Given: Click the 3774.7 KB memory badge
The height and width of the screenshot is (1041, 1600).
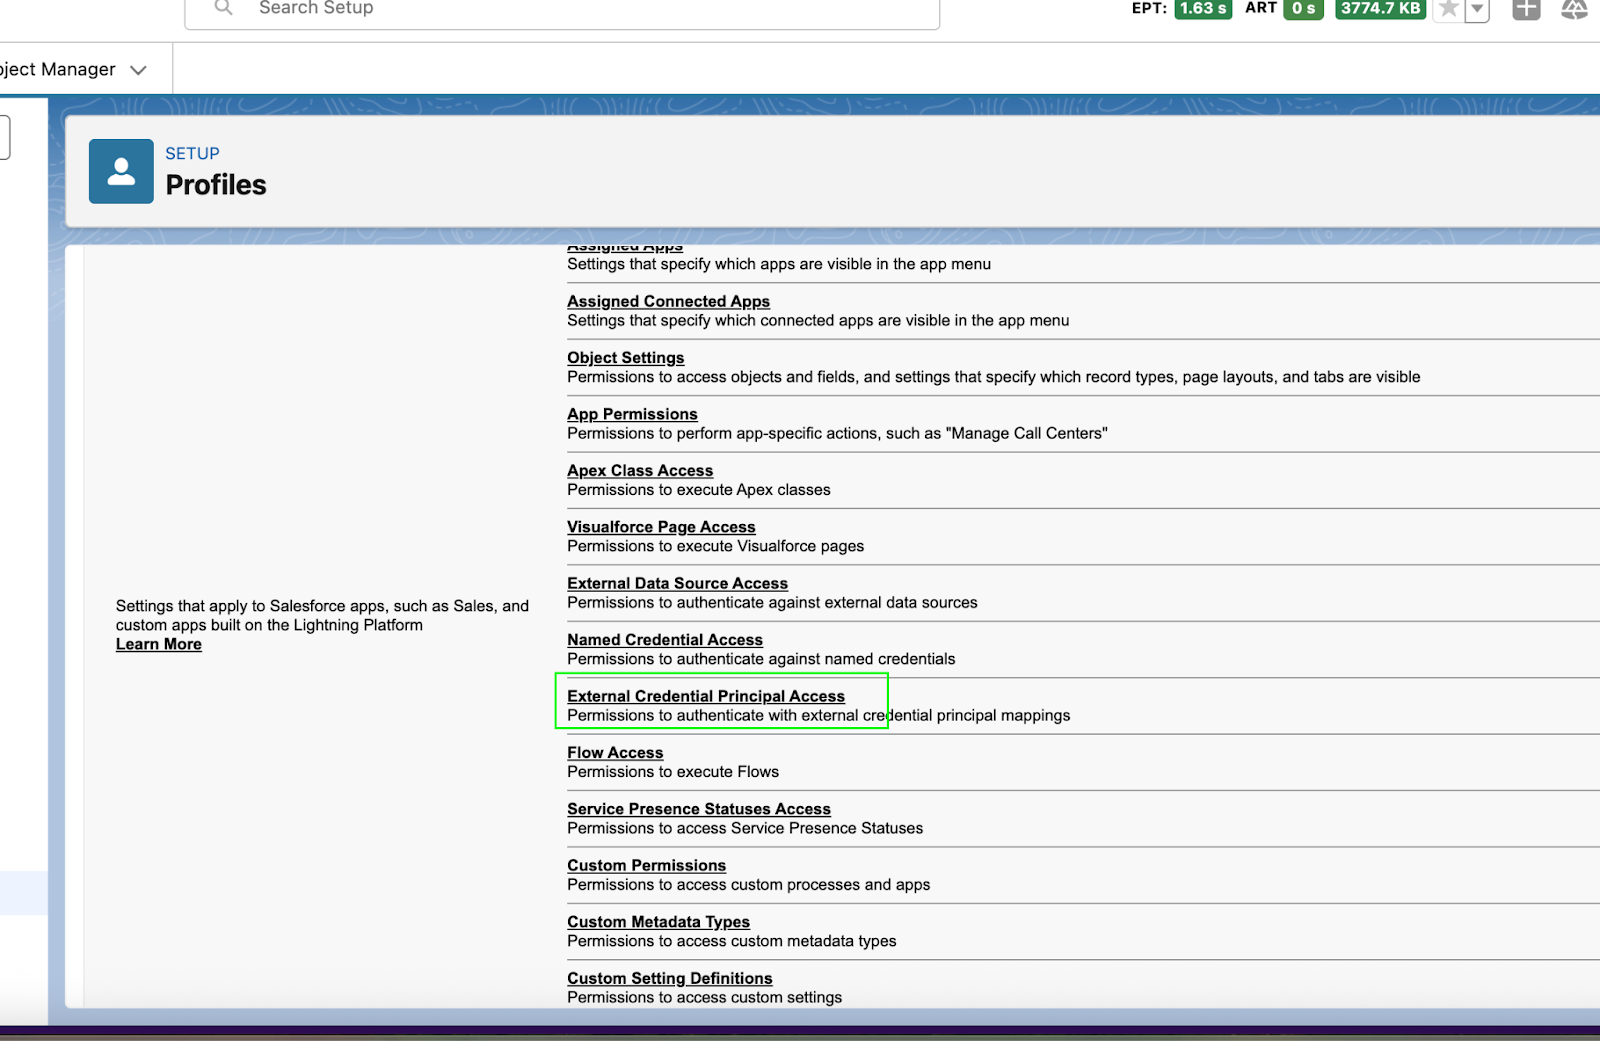Looking at the screenshot, I should [1379, 8].
